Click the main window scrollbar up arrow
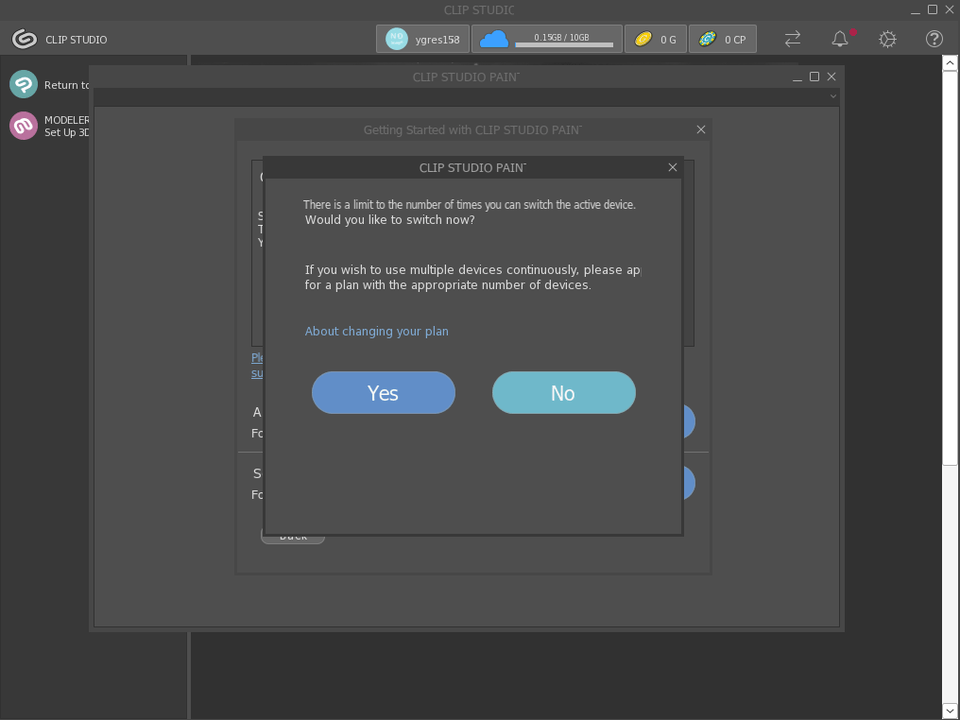Viewport: 960px width, 720px height. click(x=950, y=62)
